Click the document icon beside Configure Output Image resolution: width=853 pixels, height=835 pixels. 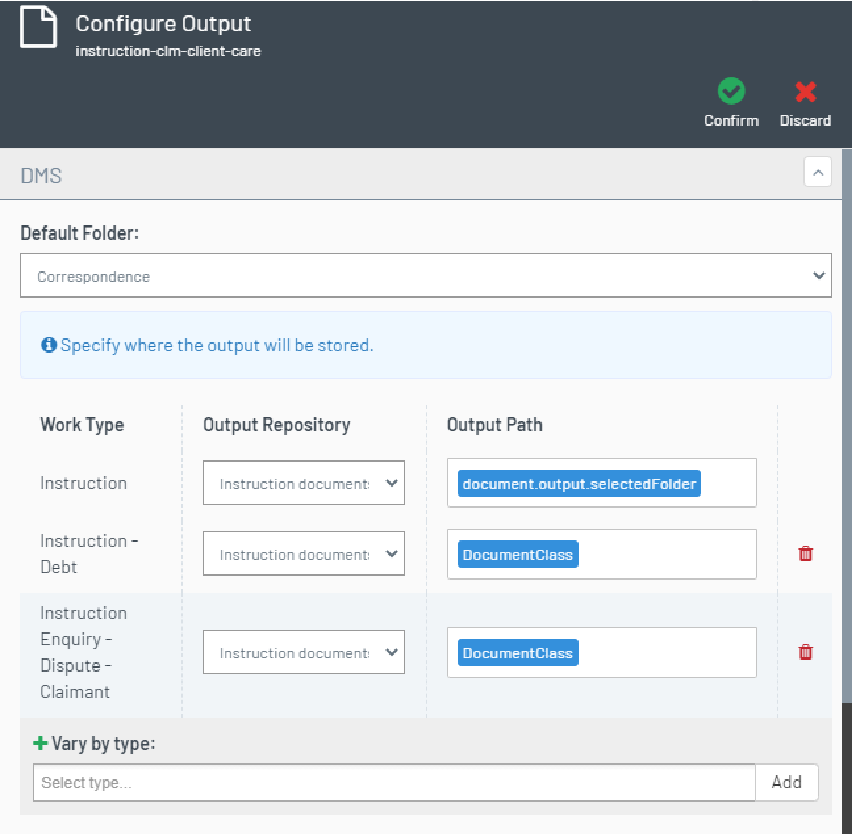39,26
